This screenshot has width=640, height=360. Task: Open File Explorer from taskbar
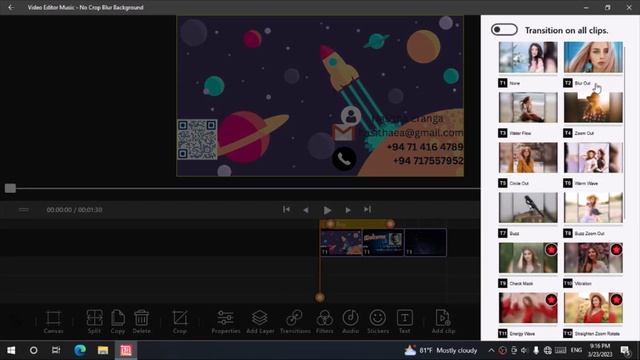(102, 350)
